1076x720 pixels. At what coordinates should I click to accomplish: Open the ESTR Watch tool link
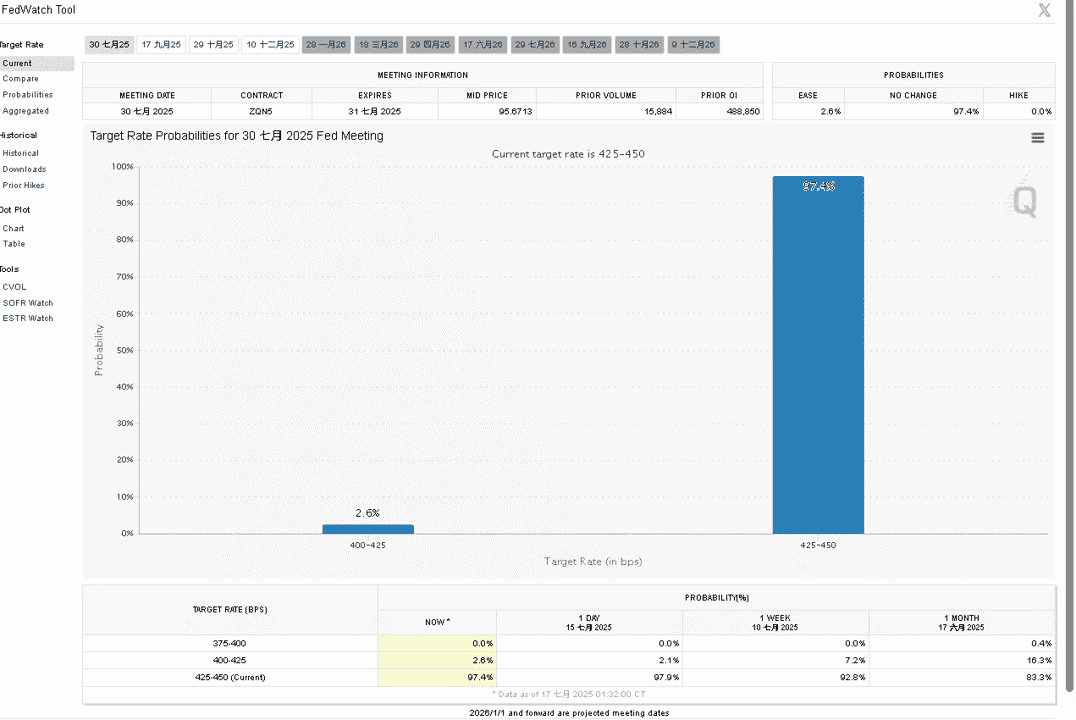pos(27,318)
